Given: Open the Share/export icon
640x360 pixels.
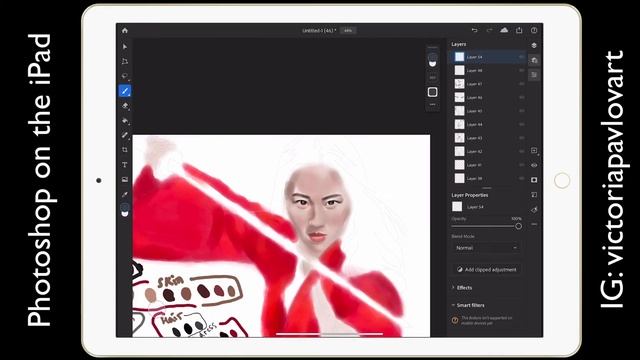Looking at the screenshot, I should (x=519, y=30).
